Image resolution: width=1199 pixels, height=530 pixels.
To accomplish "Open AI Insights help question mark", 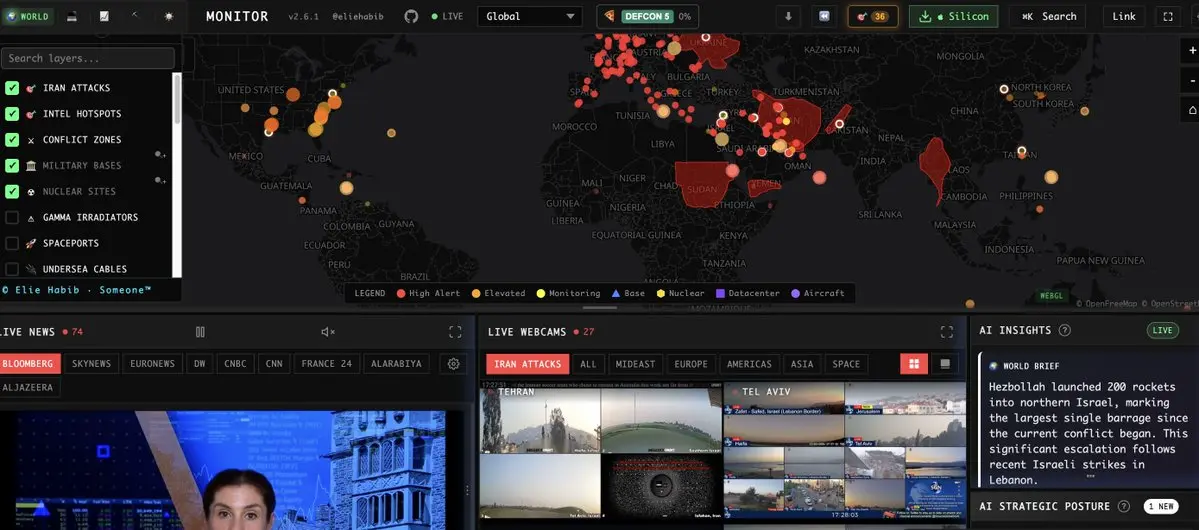I will pos(1064,330).
